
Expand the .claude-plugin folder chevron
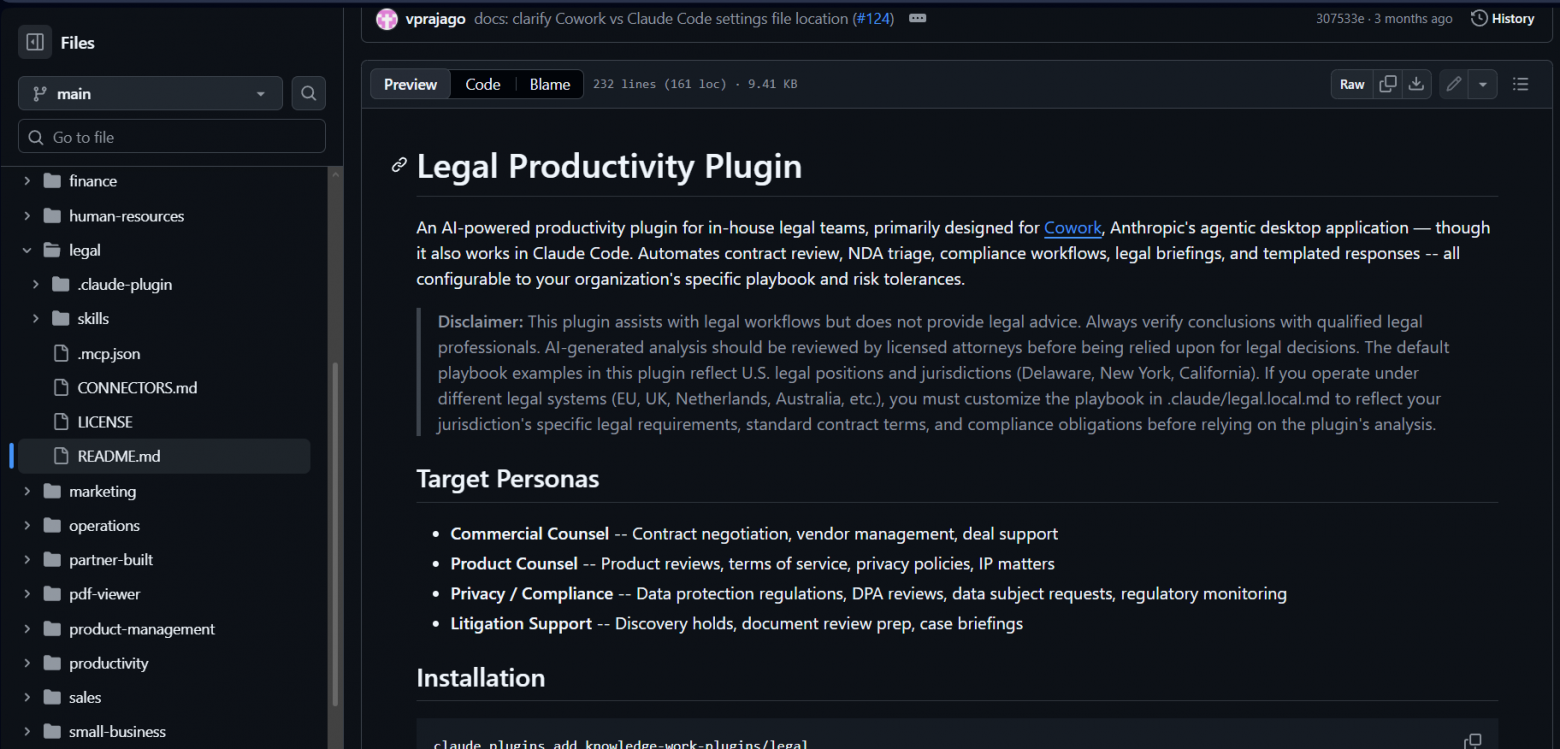coord(36,284)
